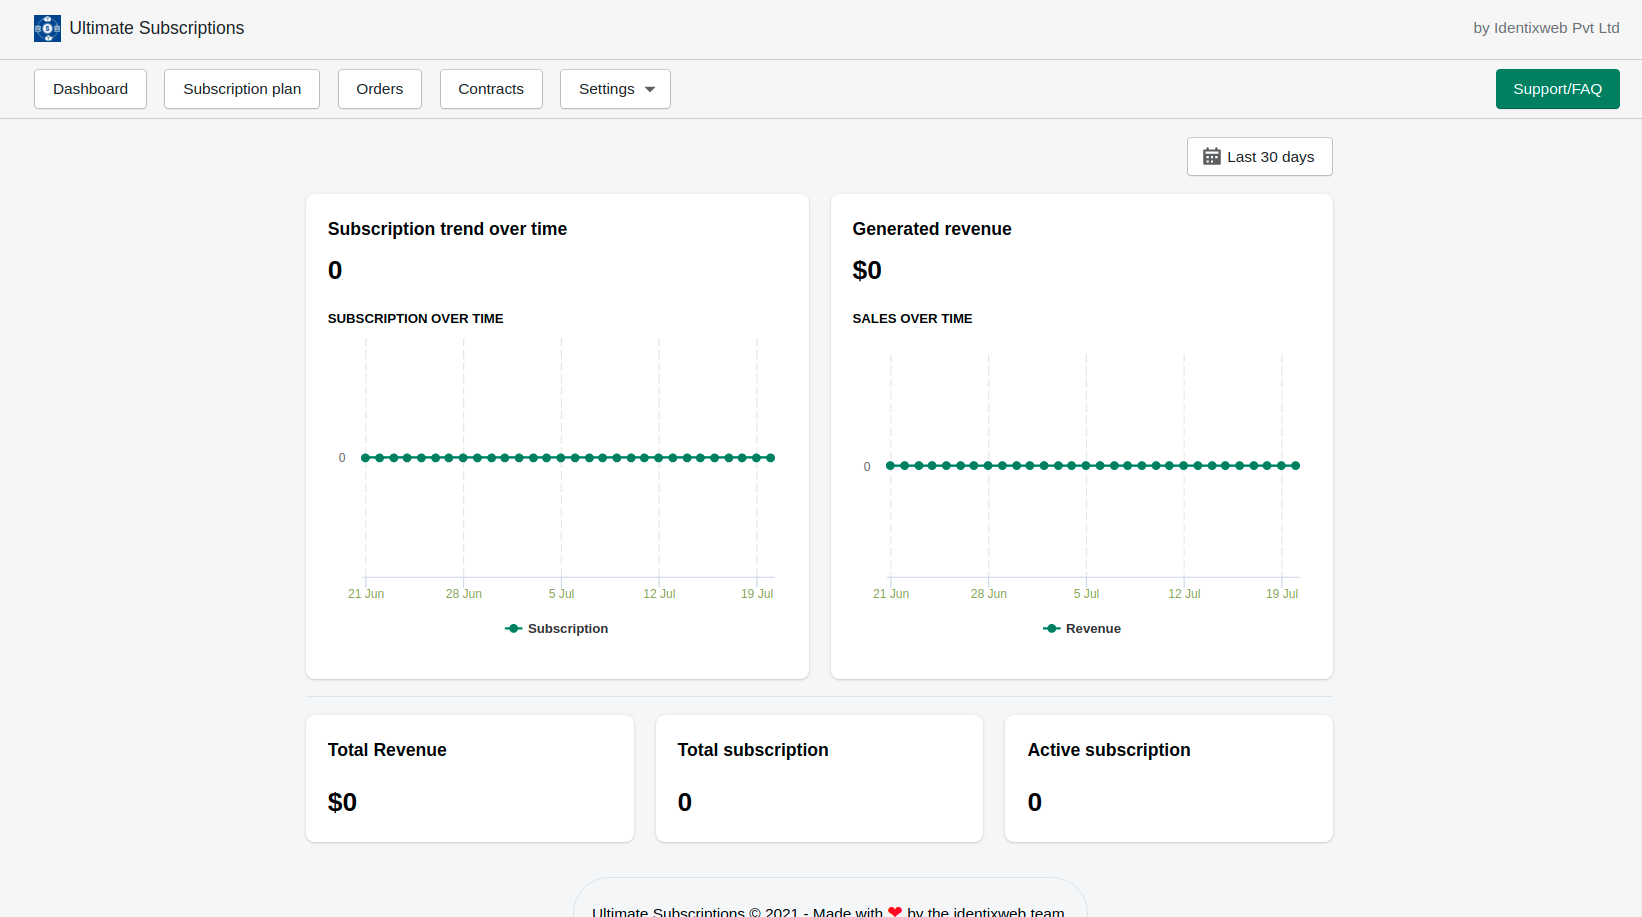1642x917 pixels.
Task: Go to Subscription plan
Action: [x=241, y=89]
